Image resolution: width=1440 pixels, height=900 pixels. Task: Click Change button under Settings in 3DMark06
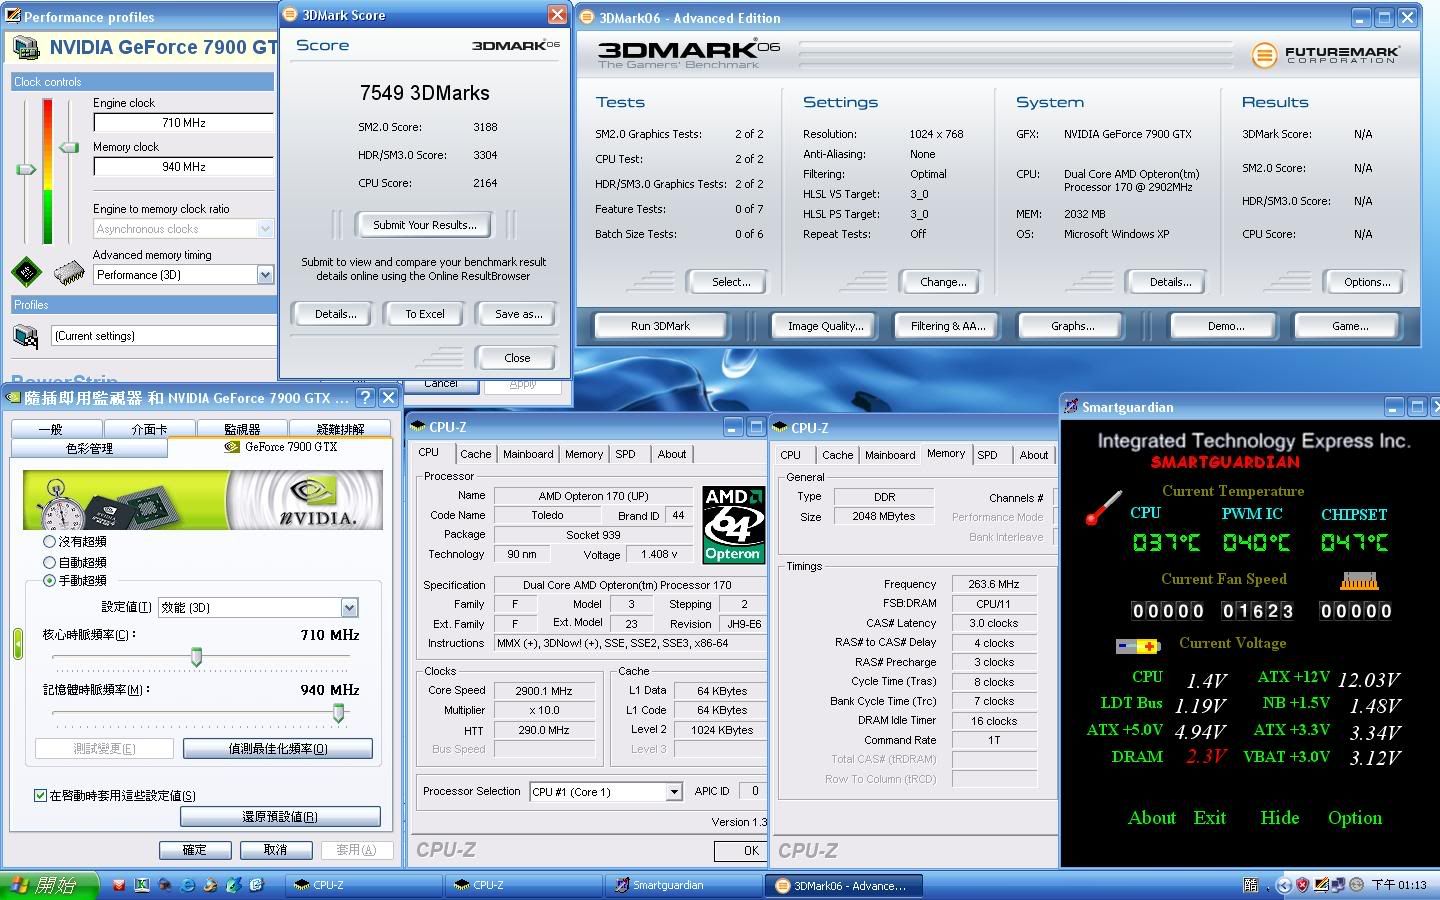coord(943,282)
